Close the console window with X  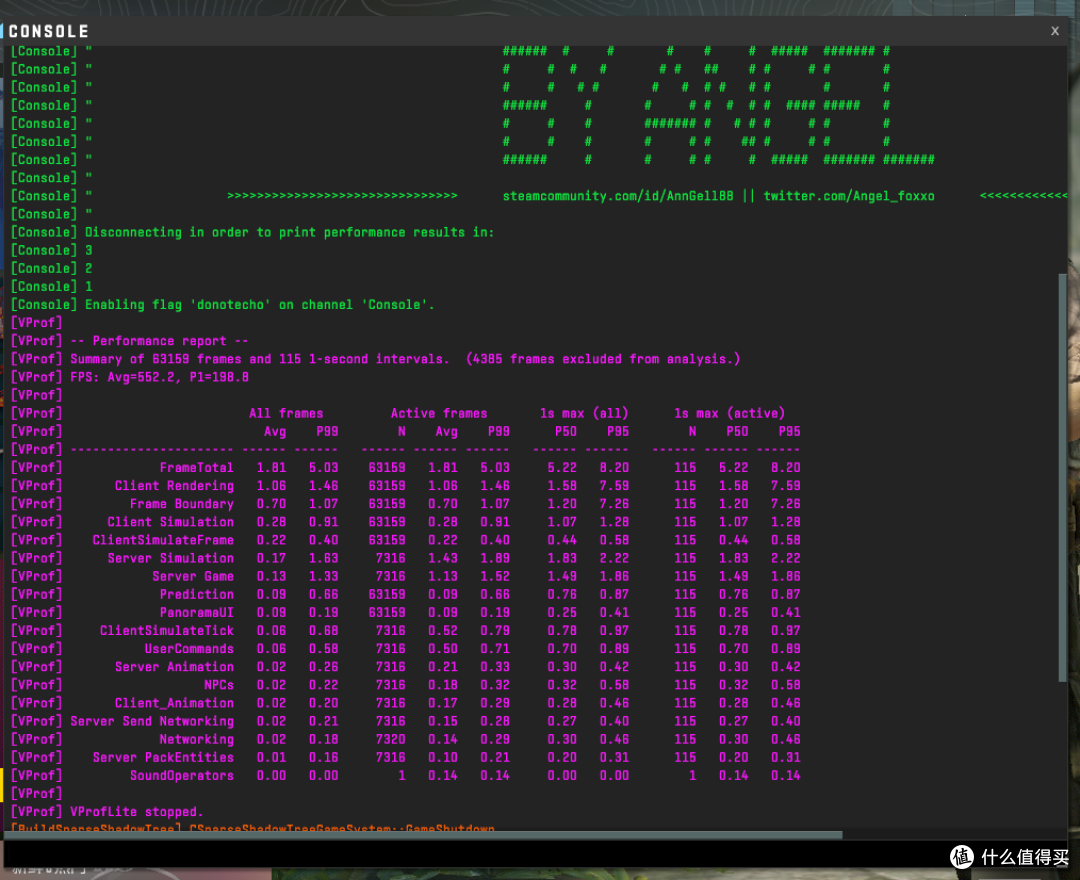pos(1055,31)
